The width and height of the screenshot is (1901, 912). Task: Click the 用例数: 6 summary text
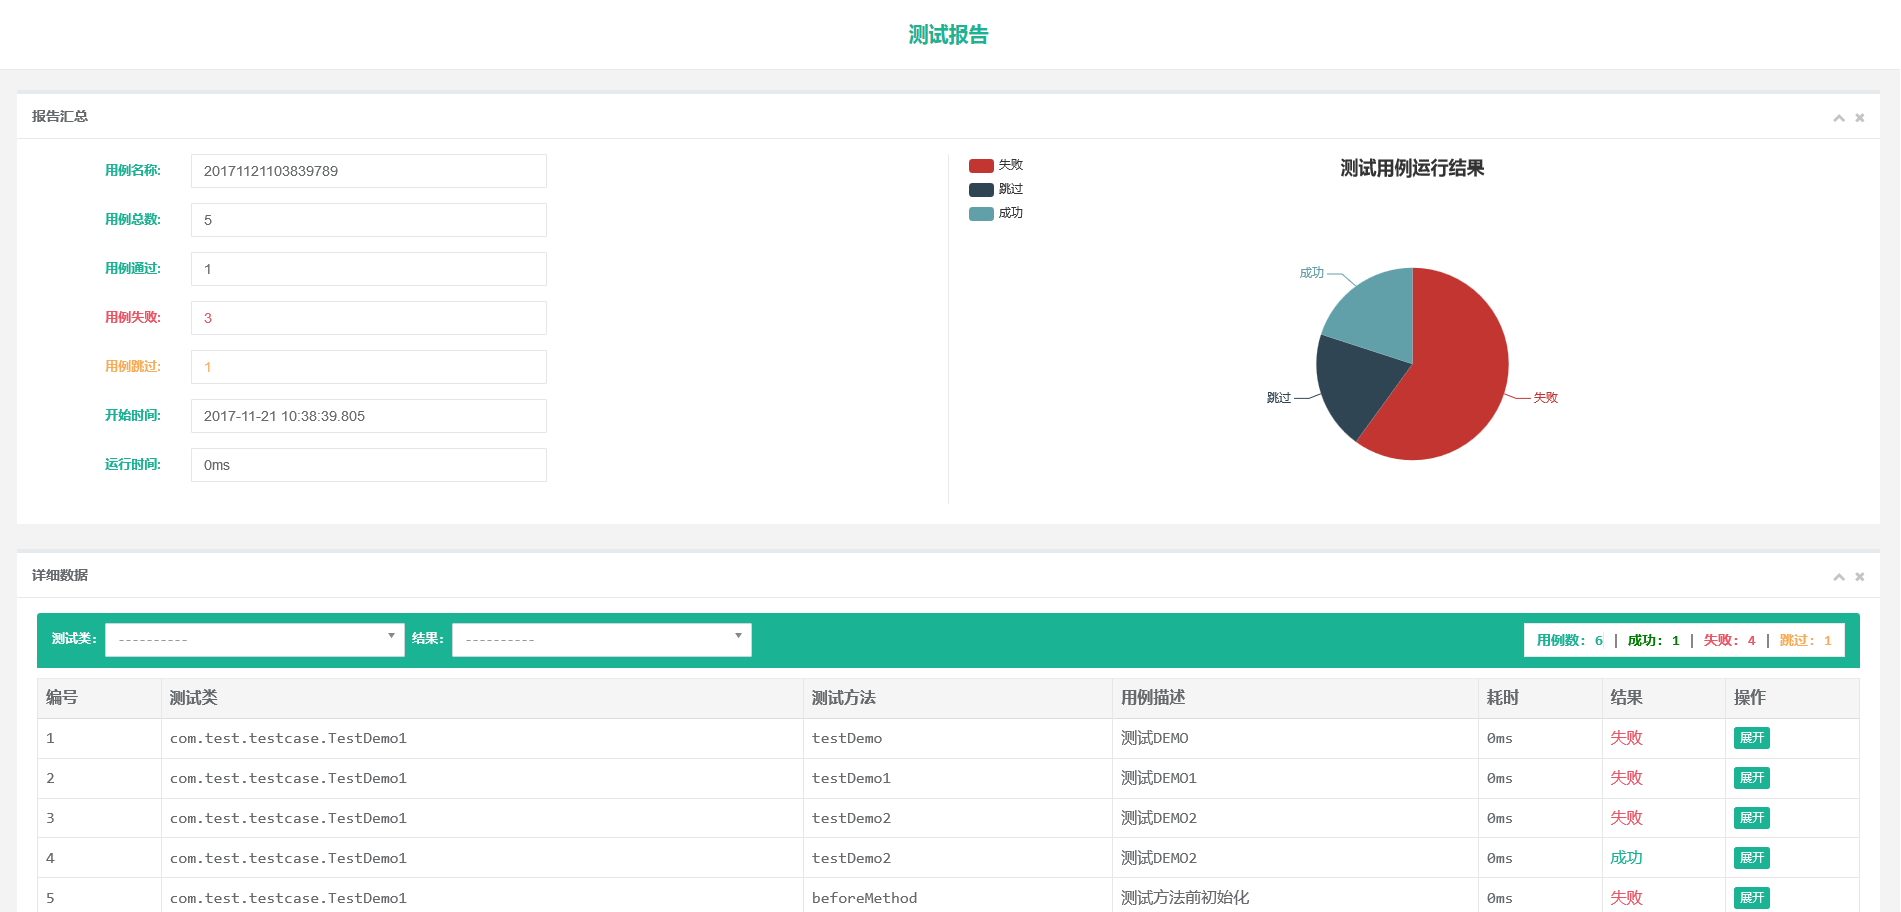pos(1570,641)
